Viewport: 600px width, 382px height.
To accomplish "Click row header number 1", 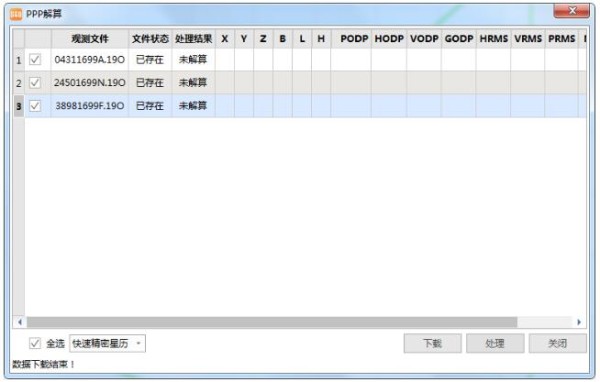I will [x=19, y=60].
